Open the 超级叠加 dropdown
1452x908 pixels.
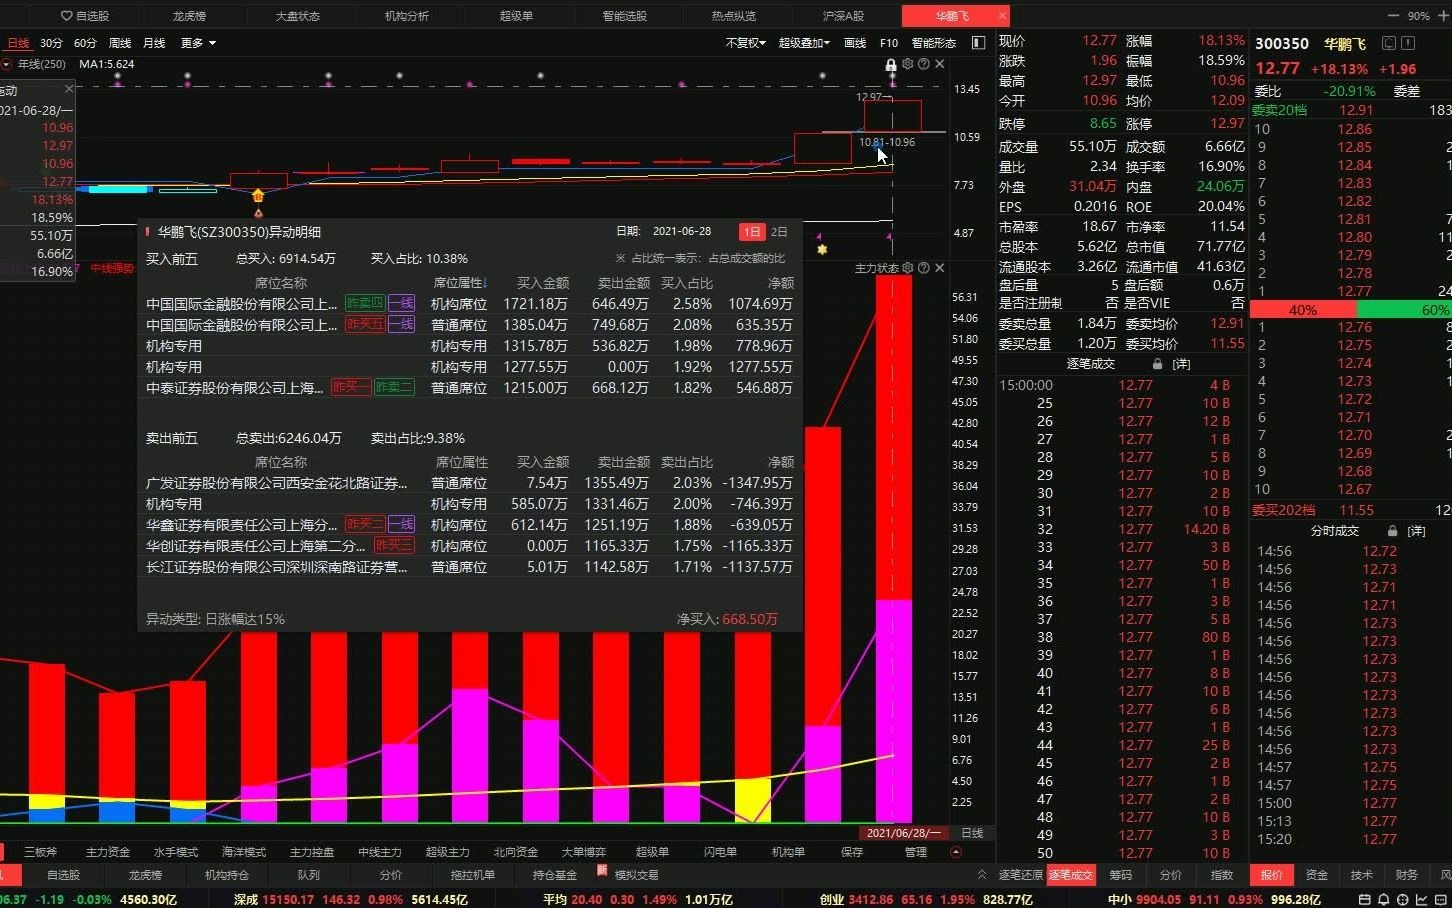804,43
